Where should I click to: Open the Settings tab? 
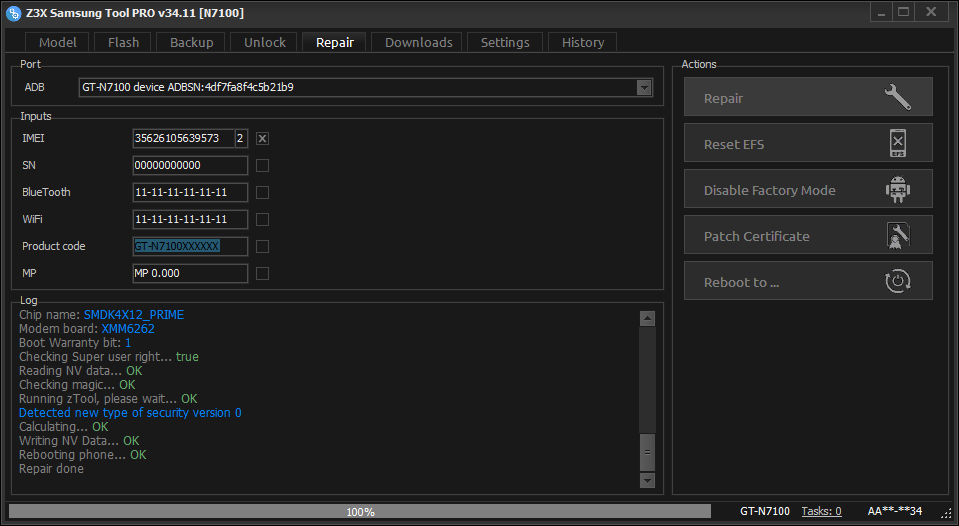[505, 42]
